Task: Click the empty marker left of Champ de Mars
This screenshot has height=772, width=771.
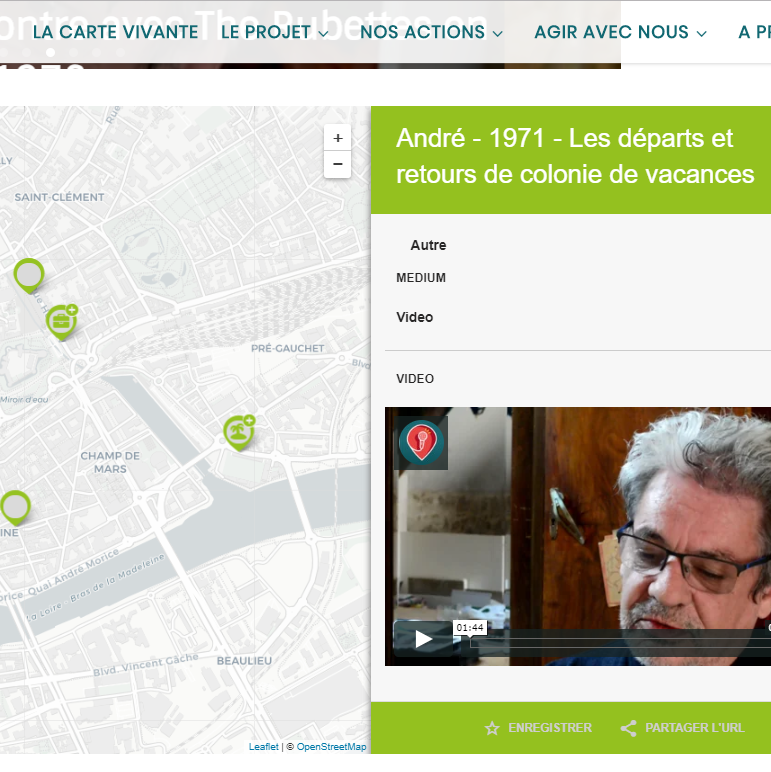Action: click(15, 506)
